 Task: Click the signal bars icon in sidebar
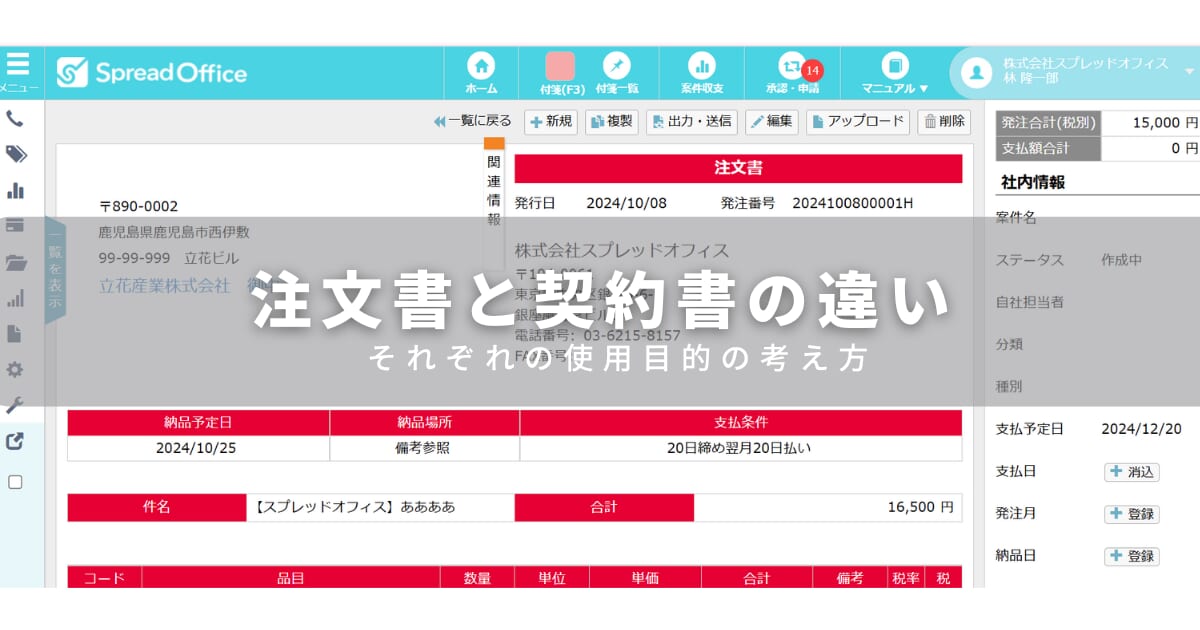[15, 298]
